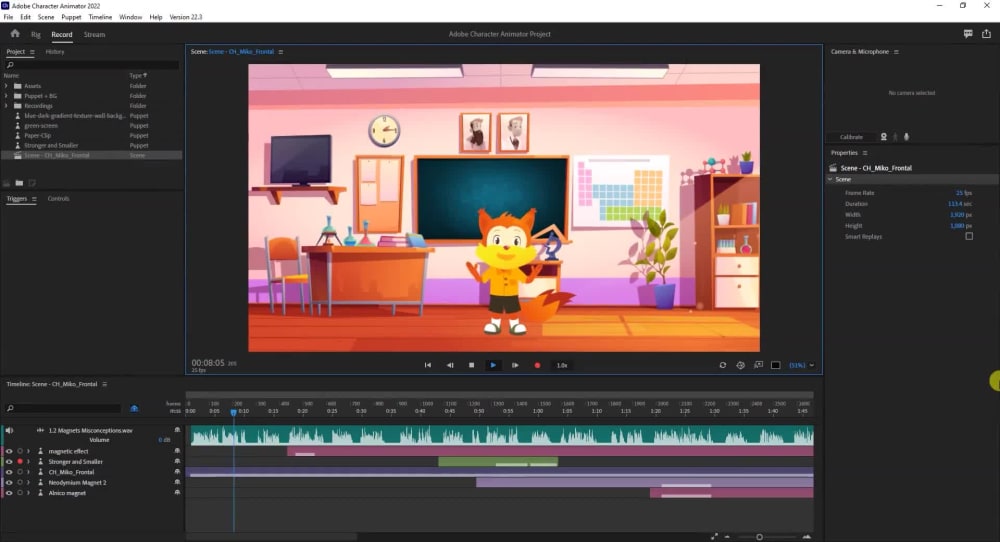Switch to the History tab
The image size is (1000, 542).
55,52
